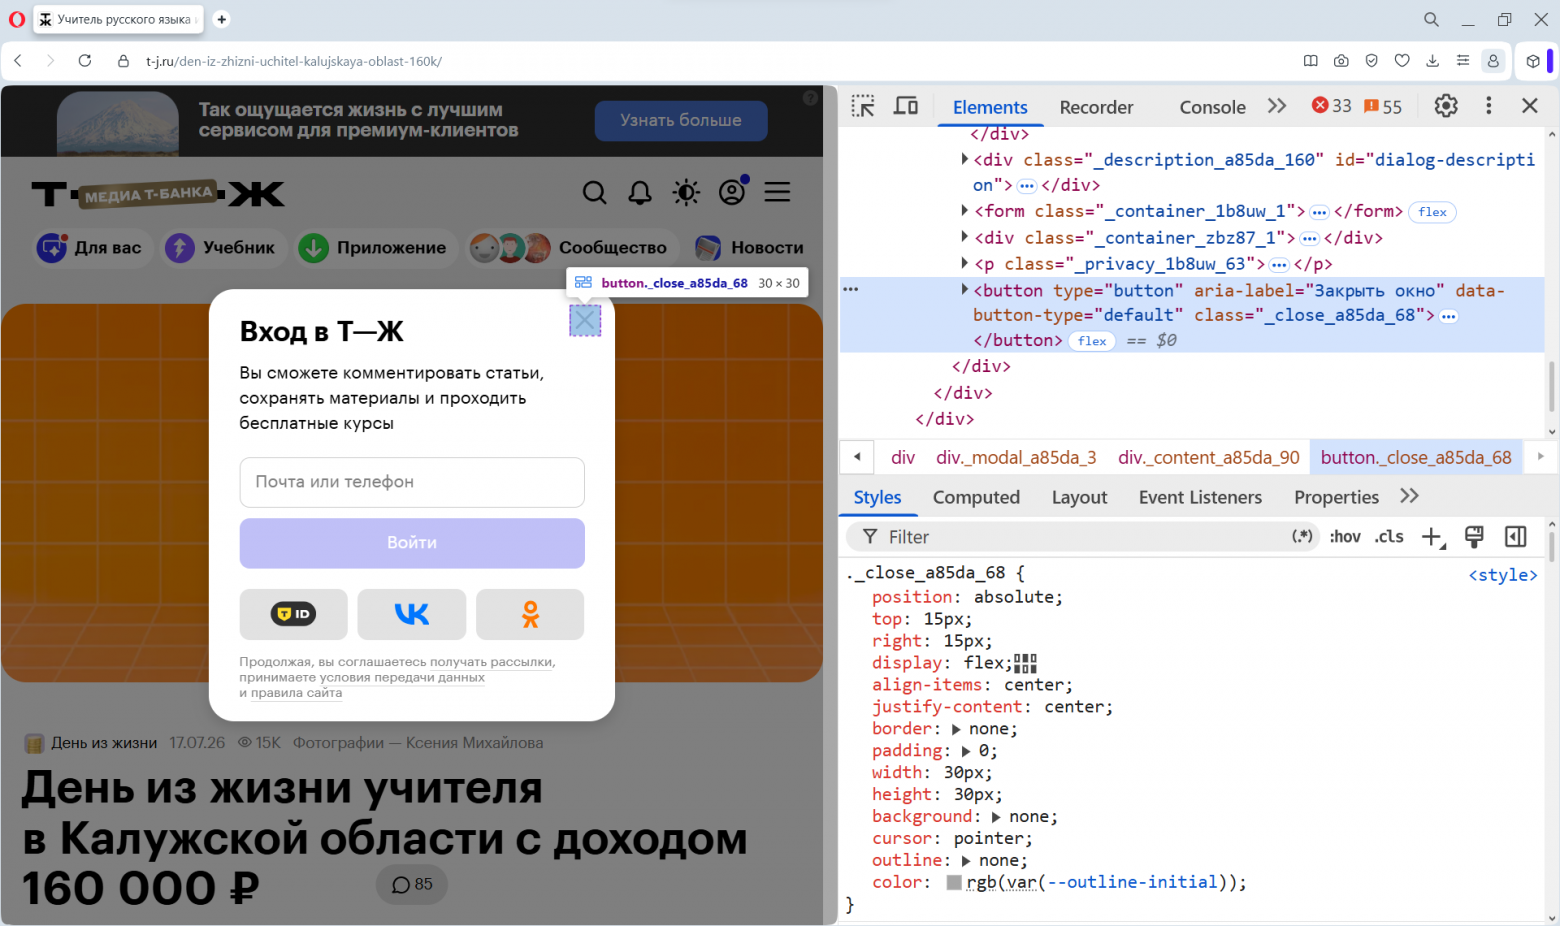Expand the padding property triangle

[x=966, y=751]
